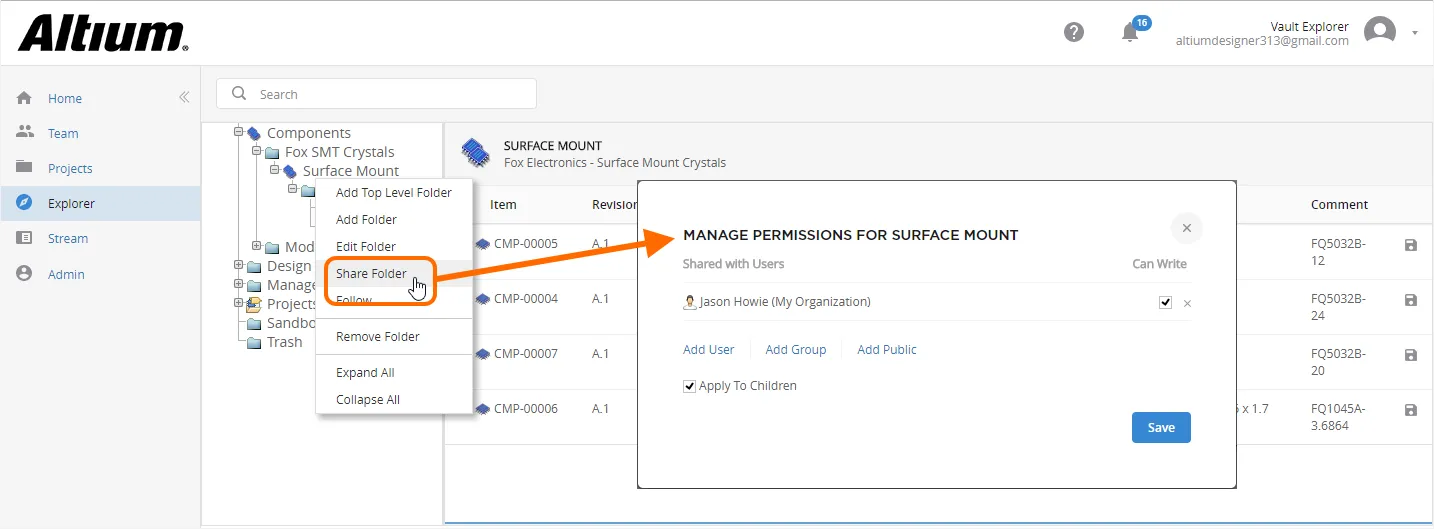Open the account dropdown arrow
The height and width of the screenshot is (529, 1434).
tap(1415, 33)
